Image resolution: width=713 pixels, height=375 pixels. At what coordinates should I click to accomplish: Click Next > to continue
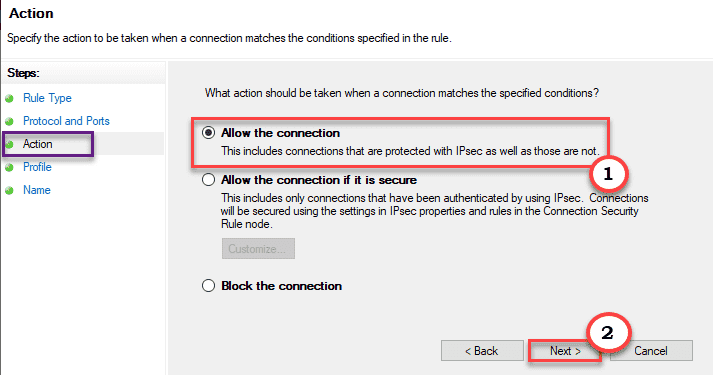tap(565, 351)
